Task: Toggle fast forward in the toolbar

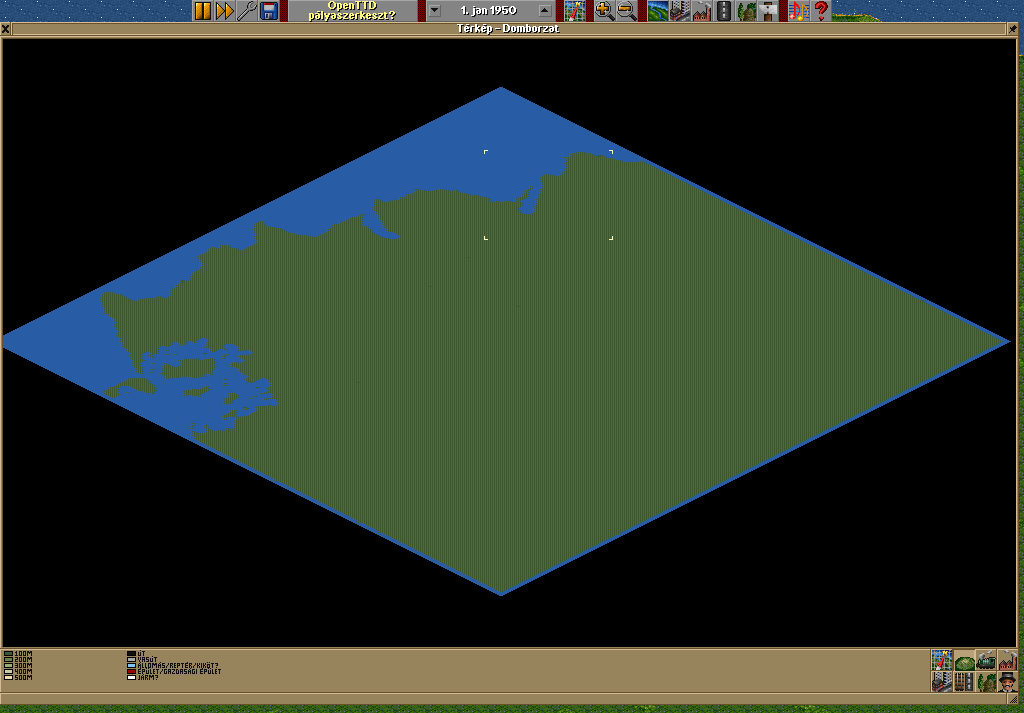Action: coord(225,10)
